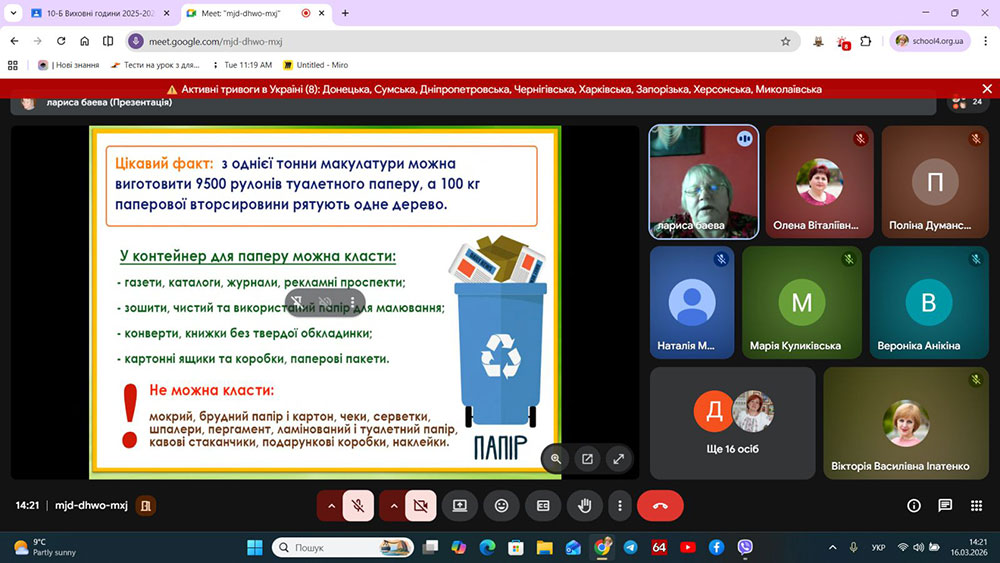Raise your hand in the meeting
1000x563 pixels.
pyautogui.click(x=584, y=506)
